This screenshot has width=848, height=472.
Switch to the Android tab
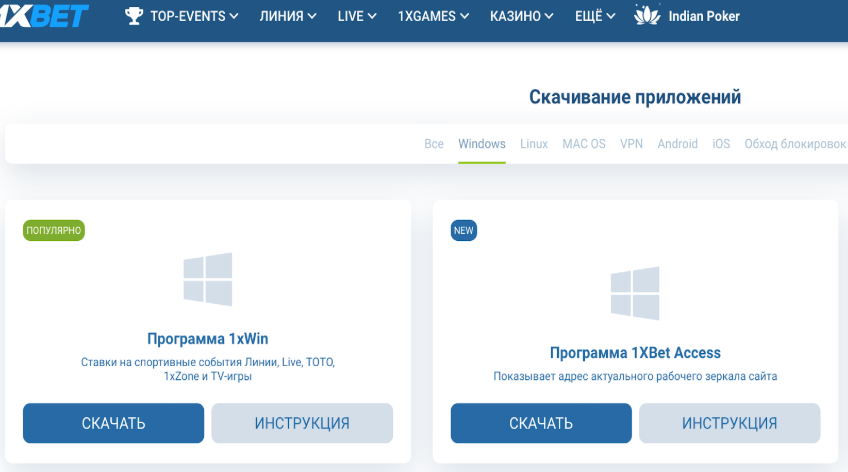[x=677, y=144]
